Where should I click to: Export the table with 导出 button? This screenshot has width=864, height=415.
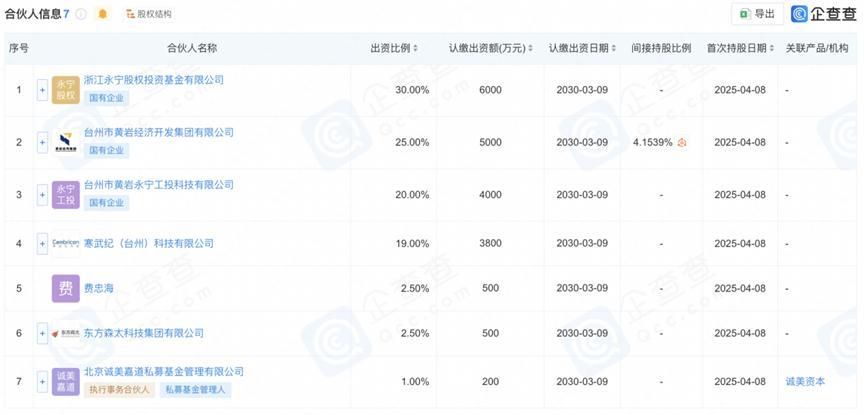click(757, 14)
